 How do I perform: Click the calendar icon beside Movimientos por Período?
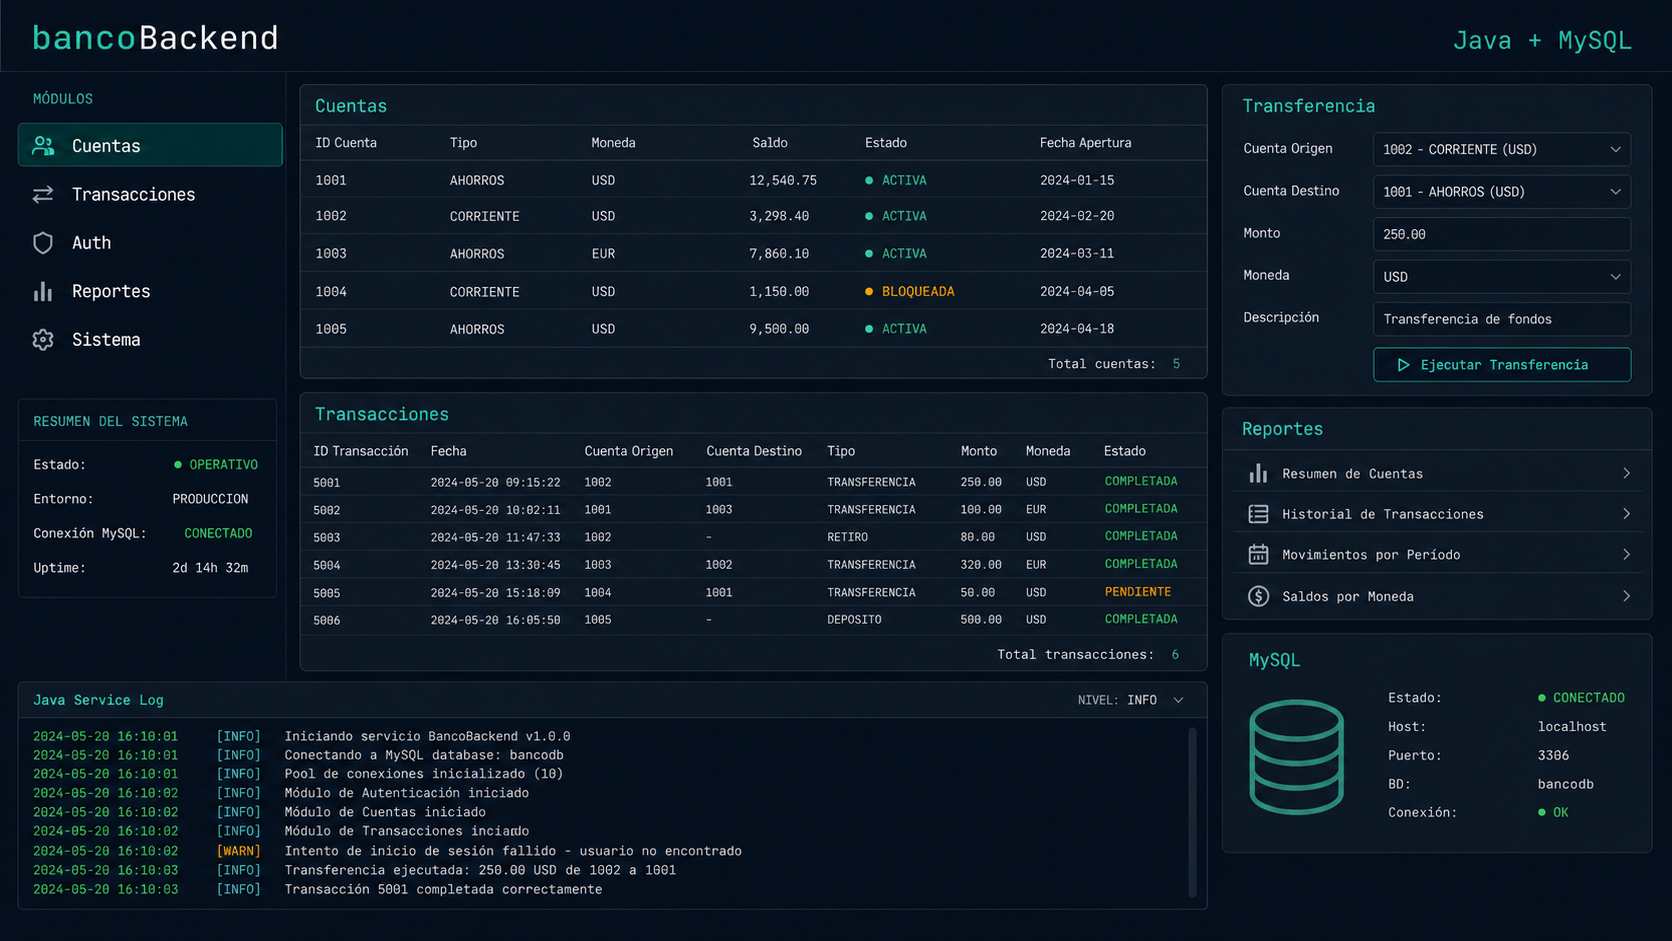pos(1258,554)
